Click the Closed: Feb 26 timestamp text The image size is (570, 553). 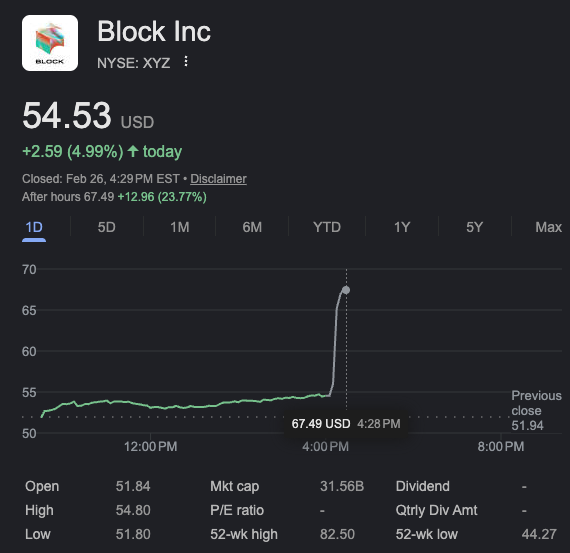click(x=101, y=179)
